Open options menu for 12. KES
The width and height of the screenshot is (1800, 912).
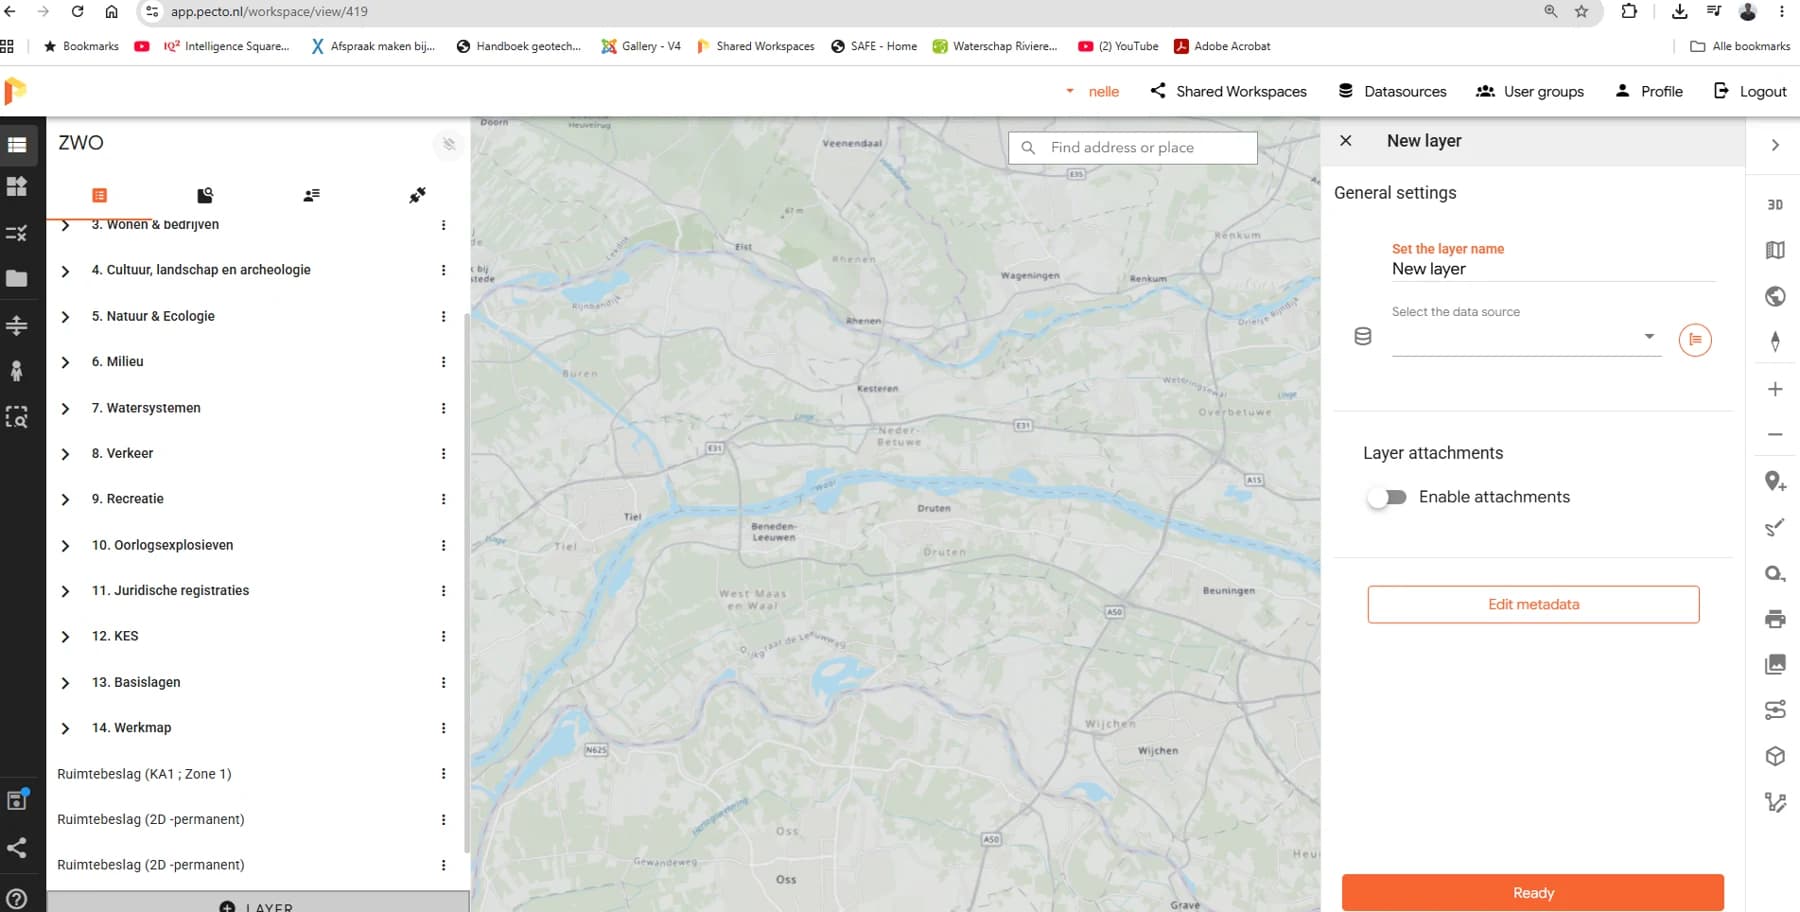[443, 636]
